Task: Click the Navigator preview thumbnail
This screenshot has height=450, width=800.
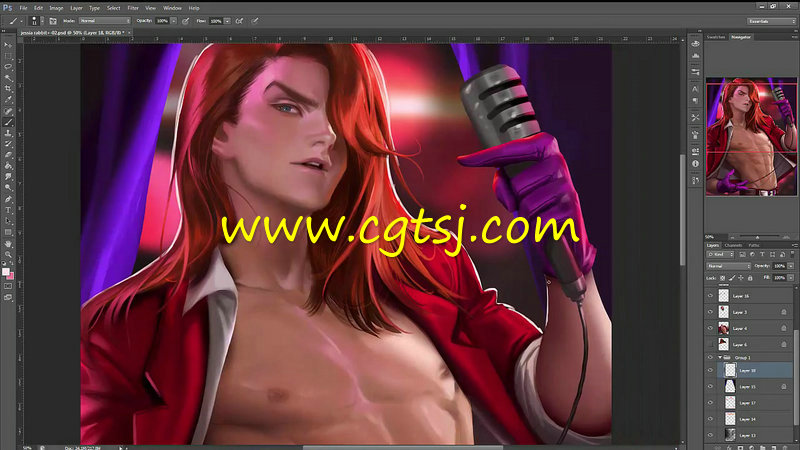Action: point(751,137)
